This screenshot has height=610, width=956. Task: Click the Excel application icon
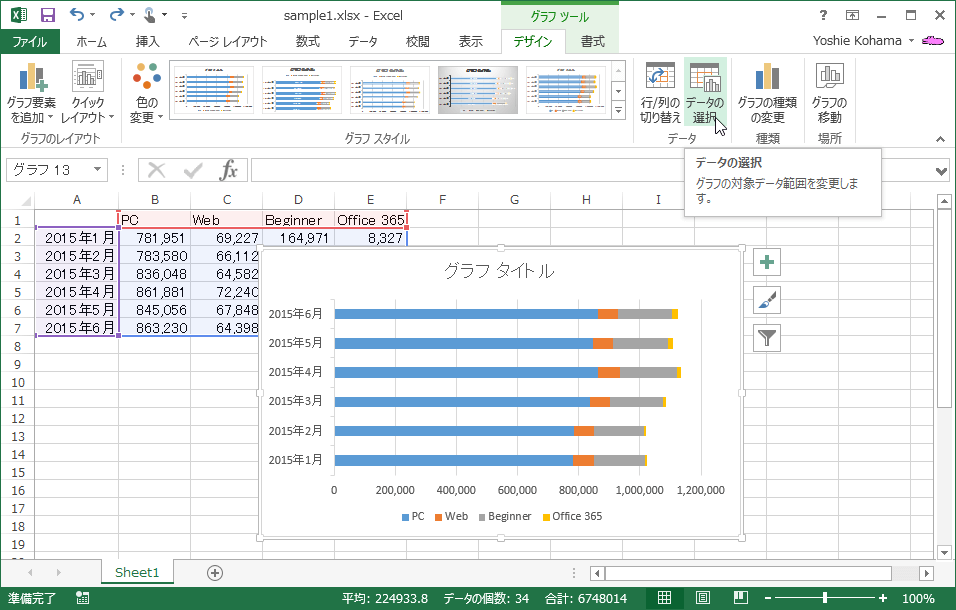coord(18,15)
